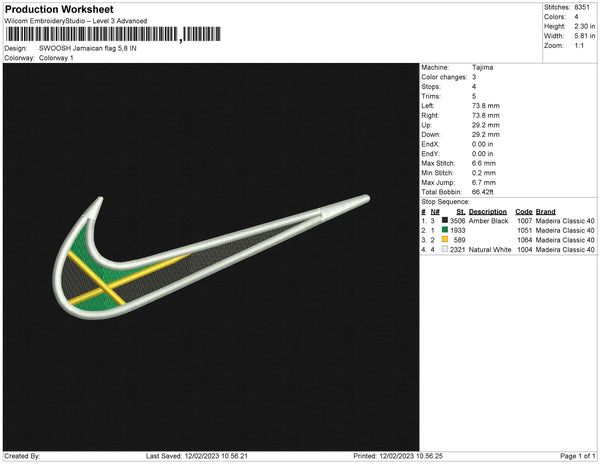
Task: Select 'Printed: 12/02/2023 10.56.25' text
Action: 398,456
